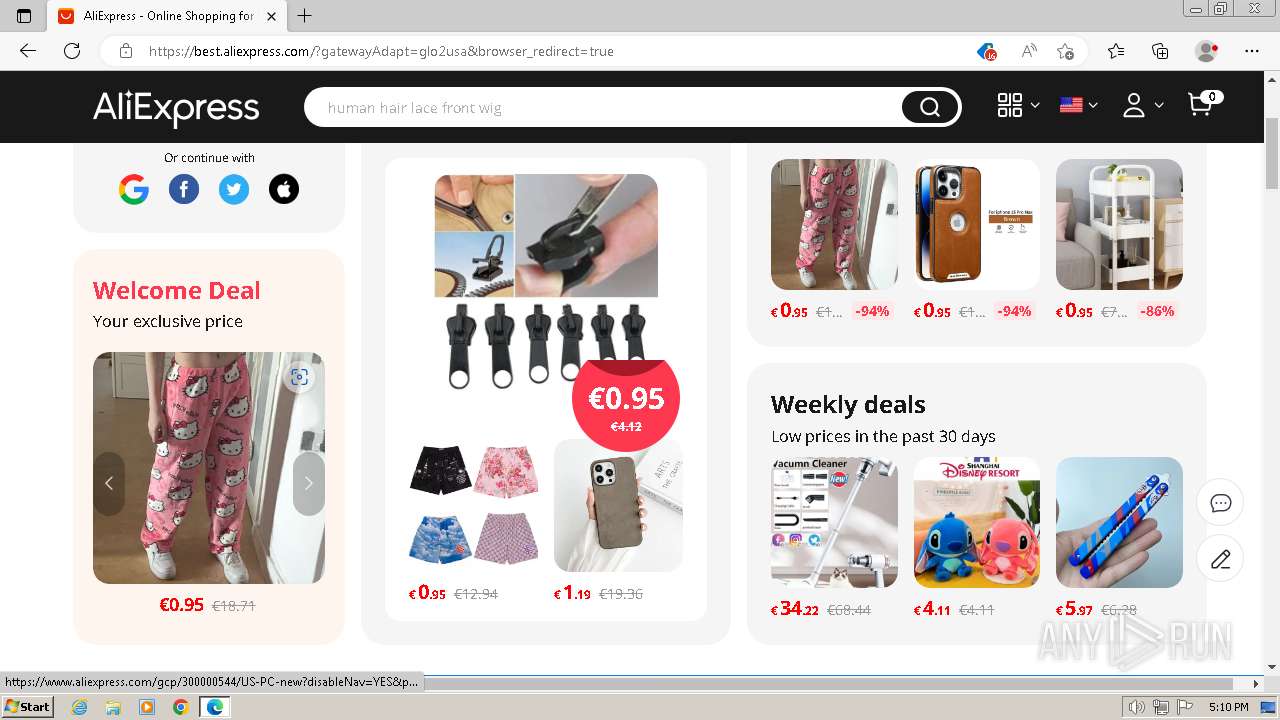Click the AliExpress logo link
The image size is (1280, 720).
[x=176, y=107]
